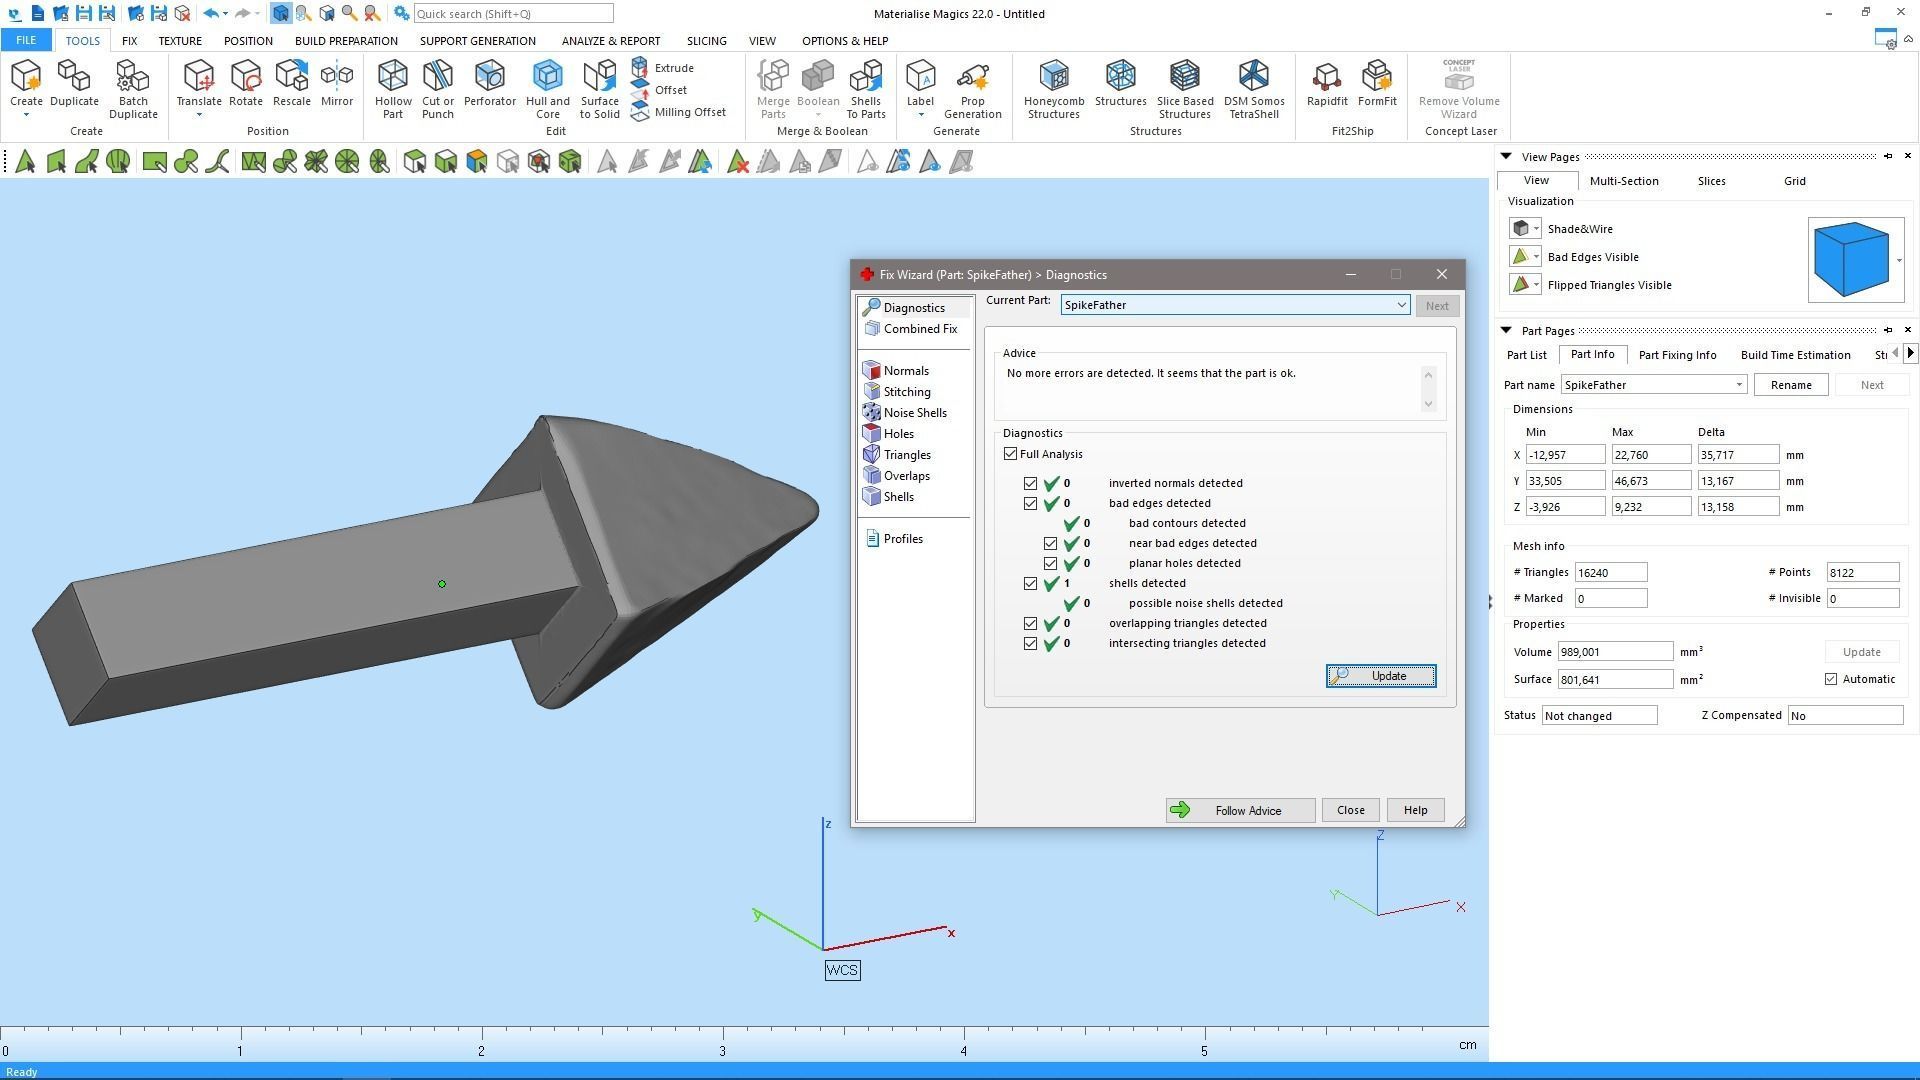Open the SUPPORT GENERATION ribbon tab
The height and width of the screenshot is (1080, 1920).
pyautogui.click(x=477, y=41)
